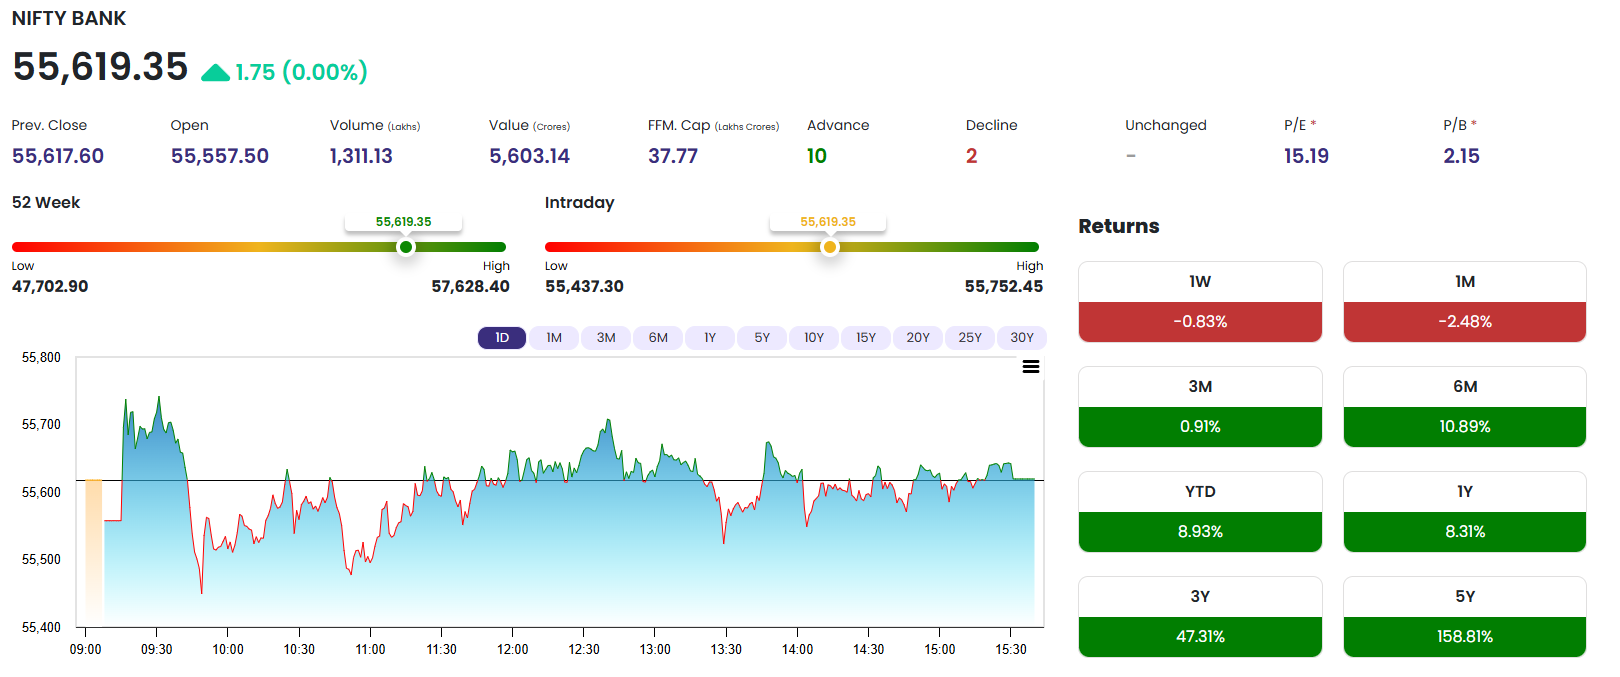Select the 10Y chart range tab
Viewport: 1620px width, 677px height.
click(814, 338)
